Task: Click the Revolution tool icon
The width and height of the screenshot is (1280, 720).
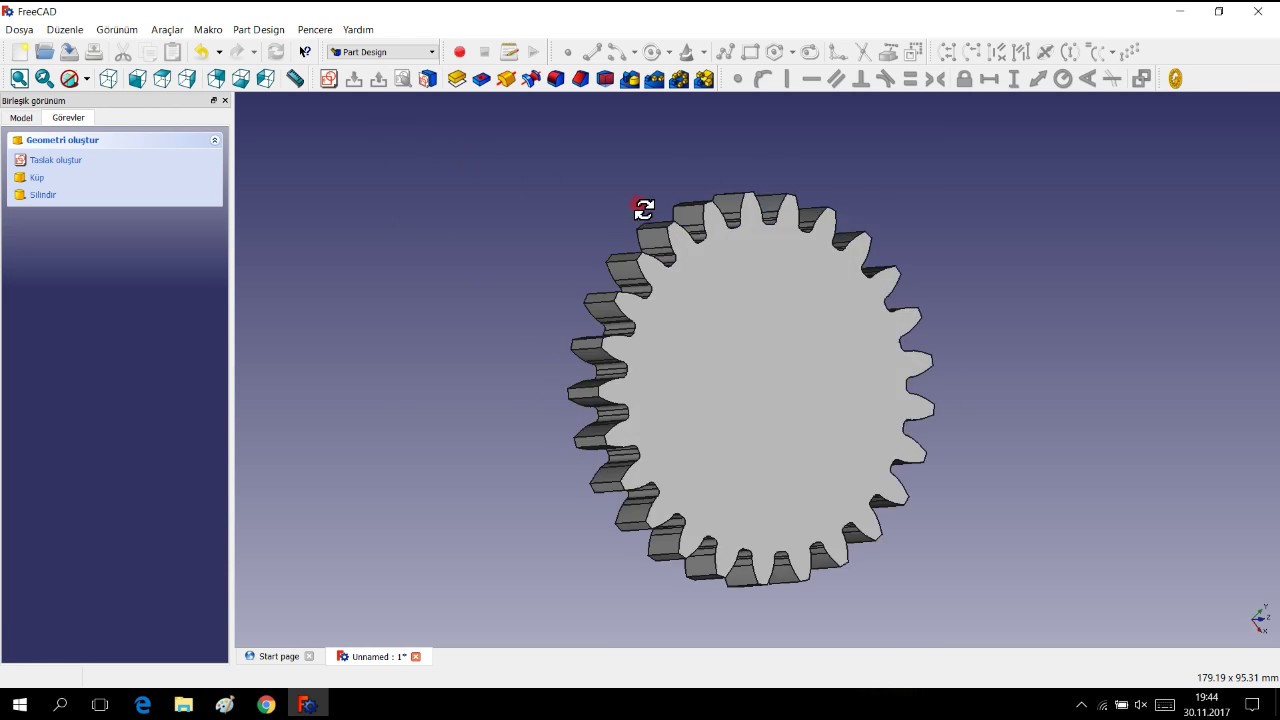Action: coord(506,79)
